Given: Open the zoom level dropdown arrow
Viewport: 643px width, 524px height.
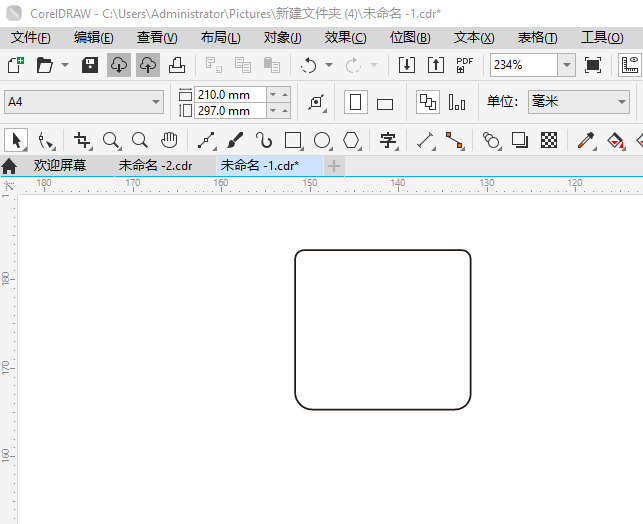Looking at the screenshot, I should coord(567,65).
